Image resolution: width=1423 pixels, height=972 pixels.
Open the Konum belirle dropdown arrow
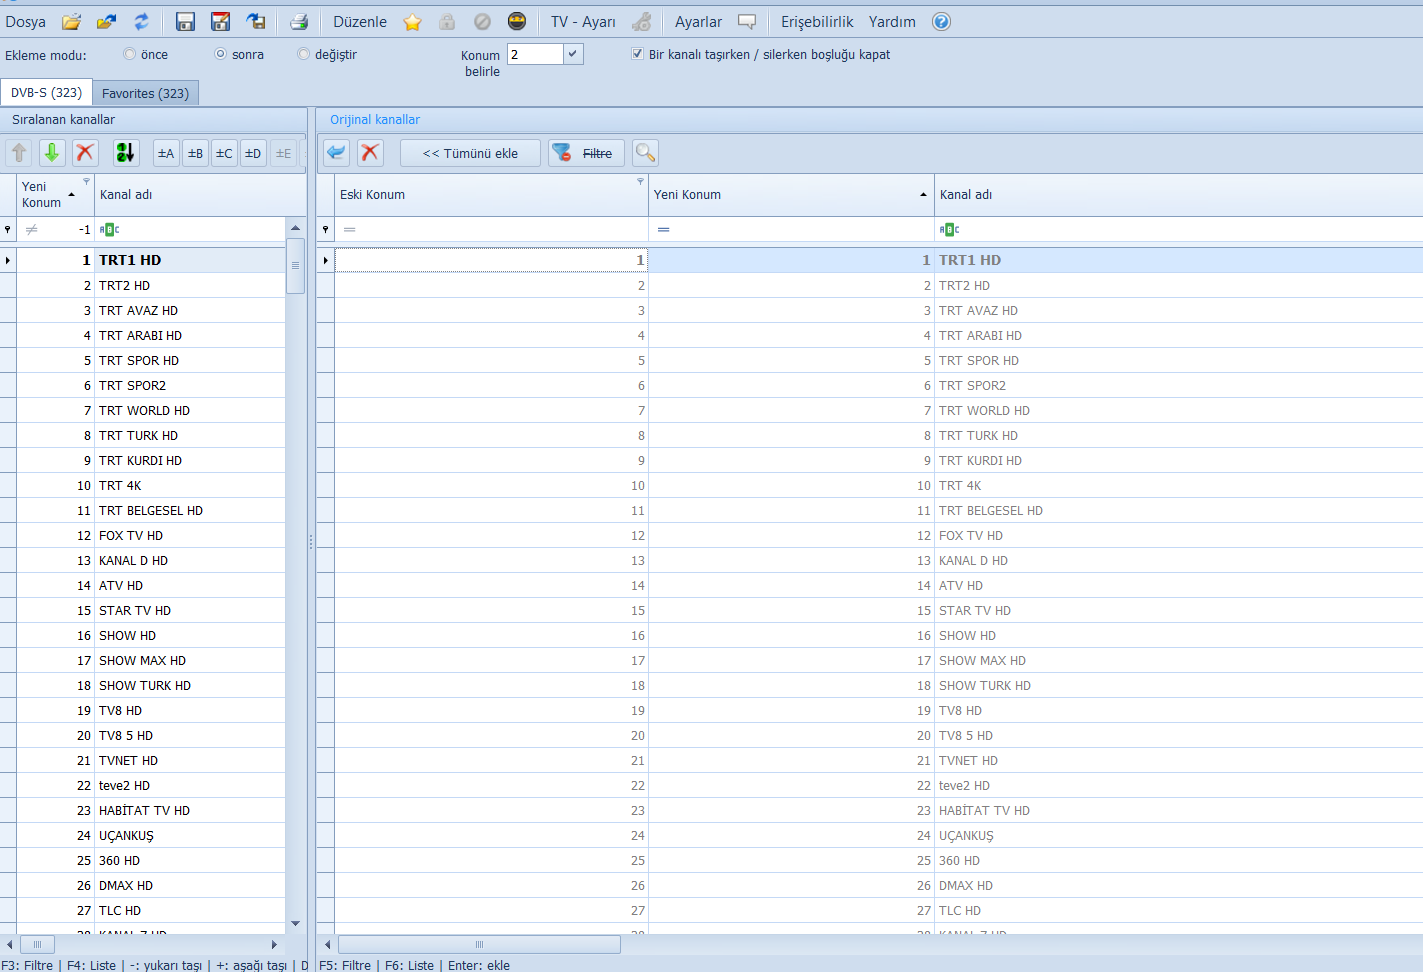click(573, 54)
